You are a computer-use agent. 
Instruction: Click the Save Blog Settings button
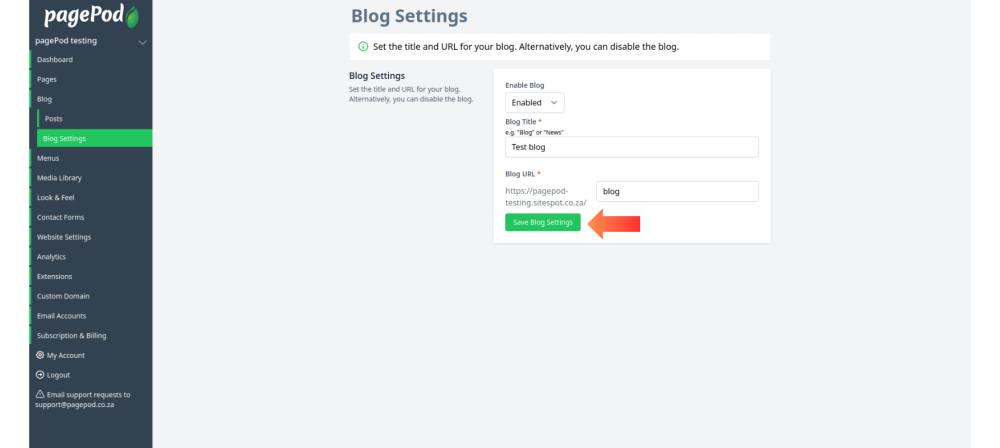pyautogui.click(x=543, y=222)
